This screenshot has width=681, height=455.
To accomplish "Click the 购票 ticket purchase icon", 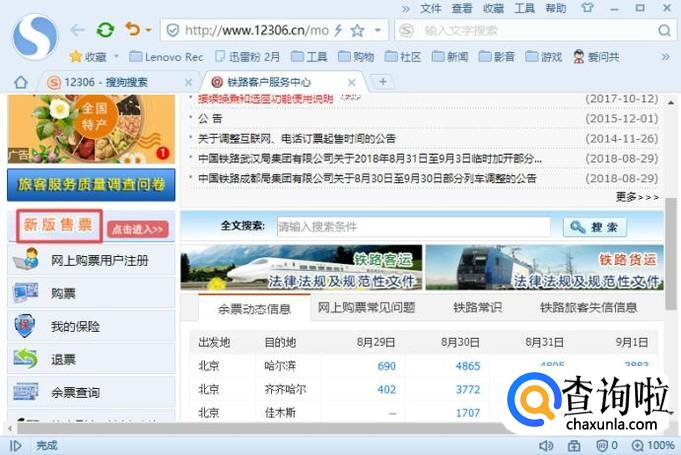I will 24,293.
